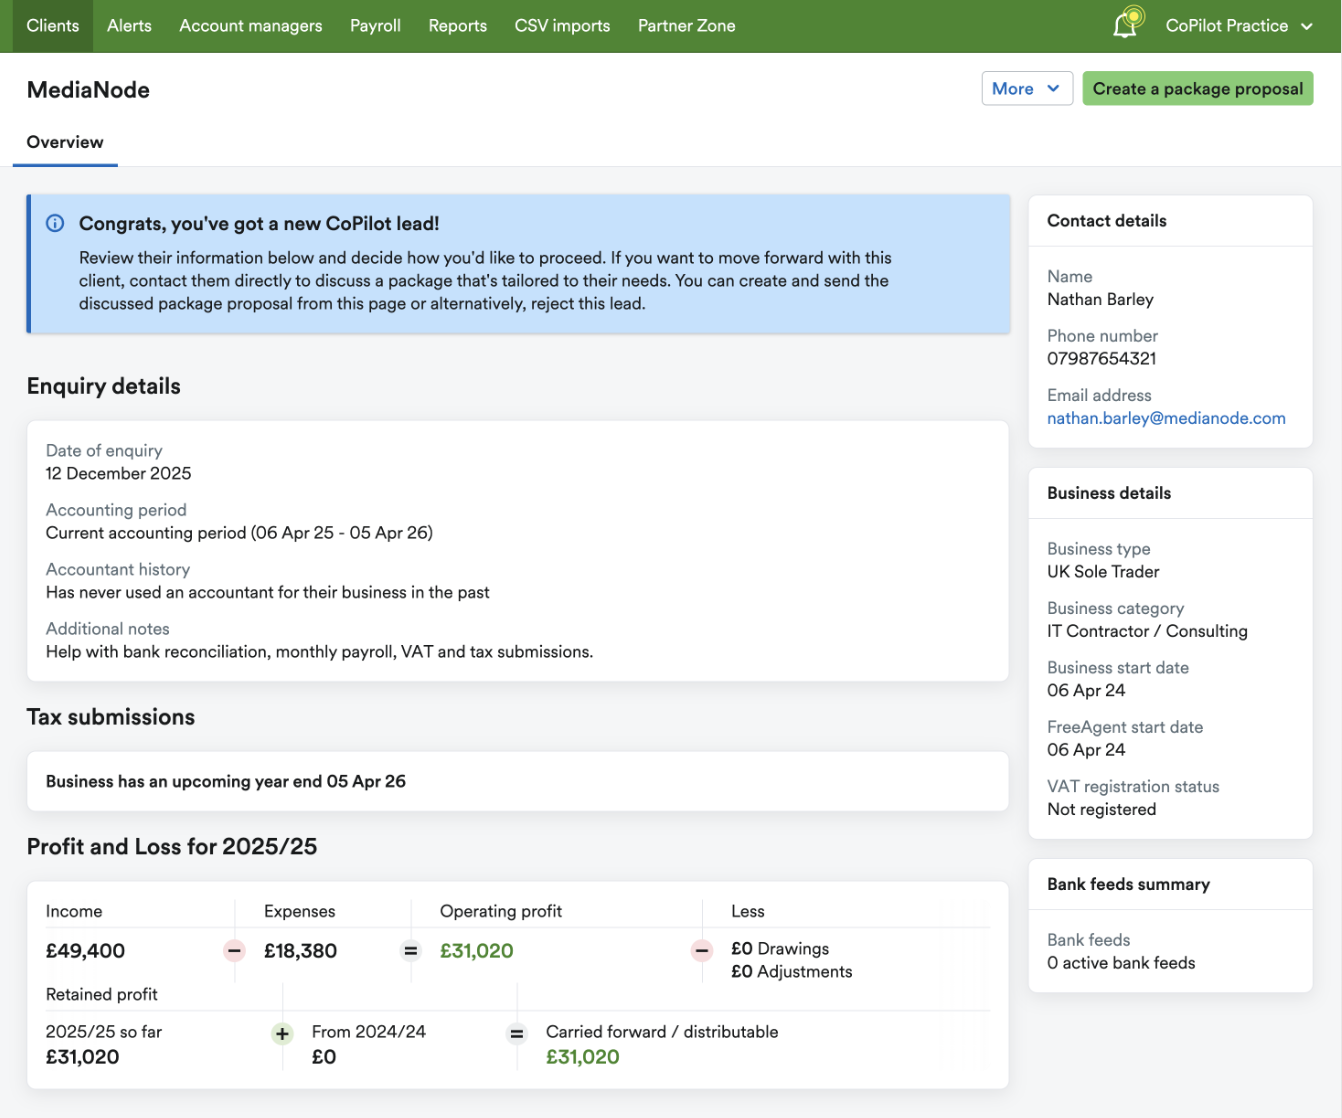Click the Profit and Loss for 2025/25 heading
The height and width of the screenshot is (1118, 1342).
coord(172,846)
